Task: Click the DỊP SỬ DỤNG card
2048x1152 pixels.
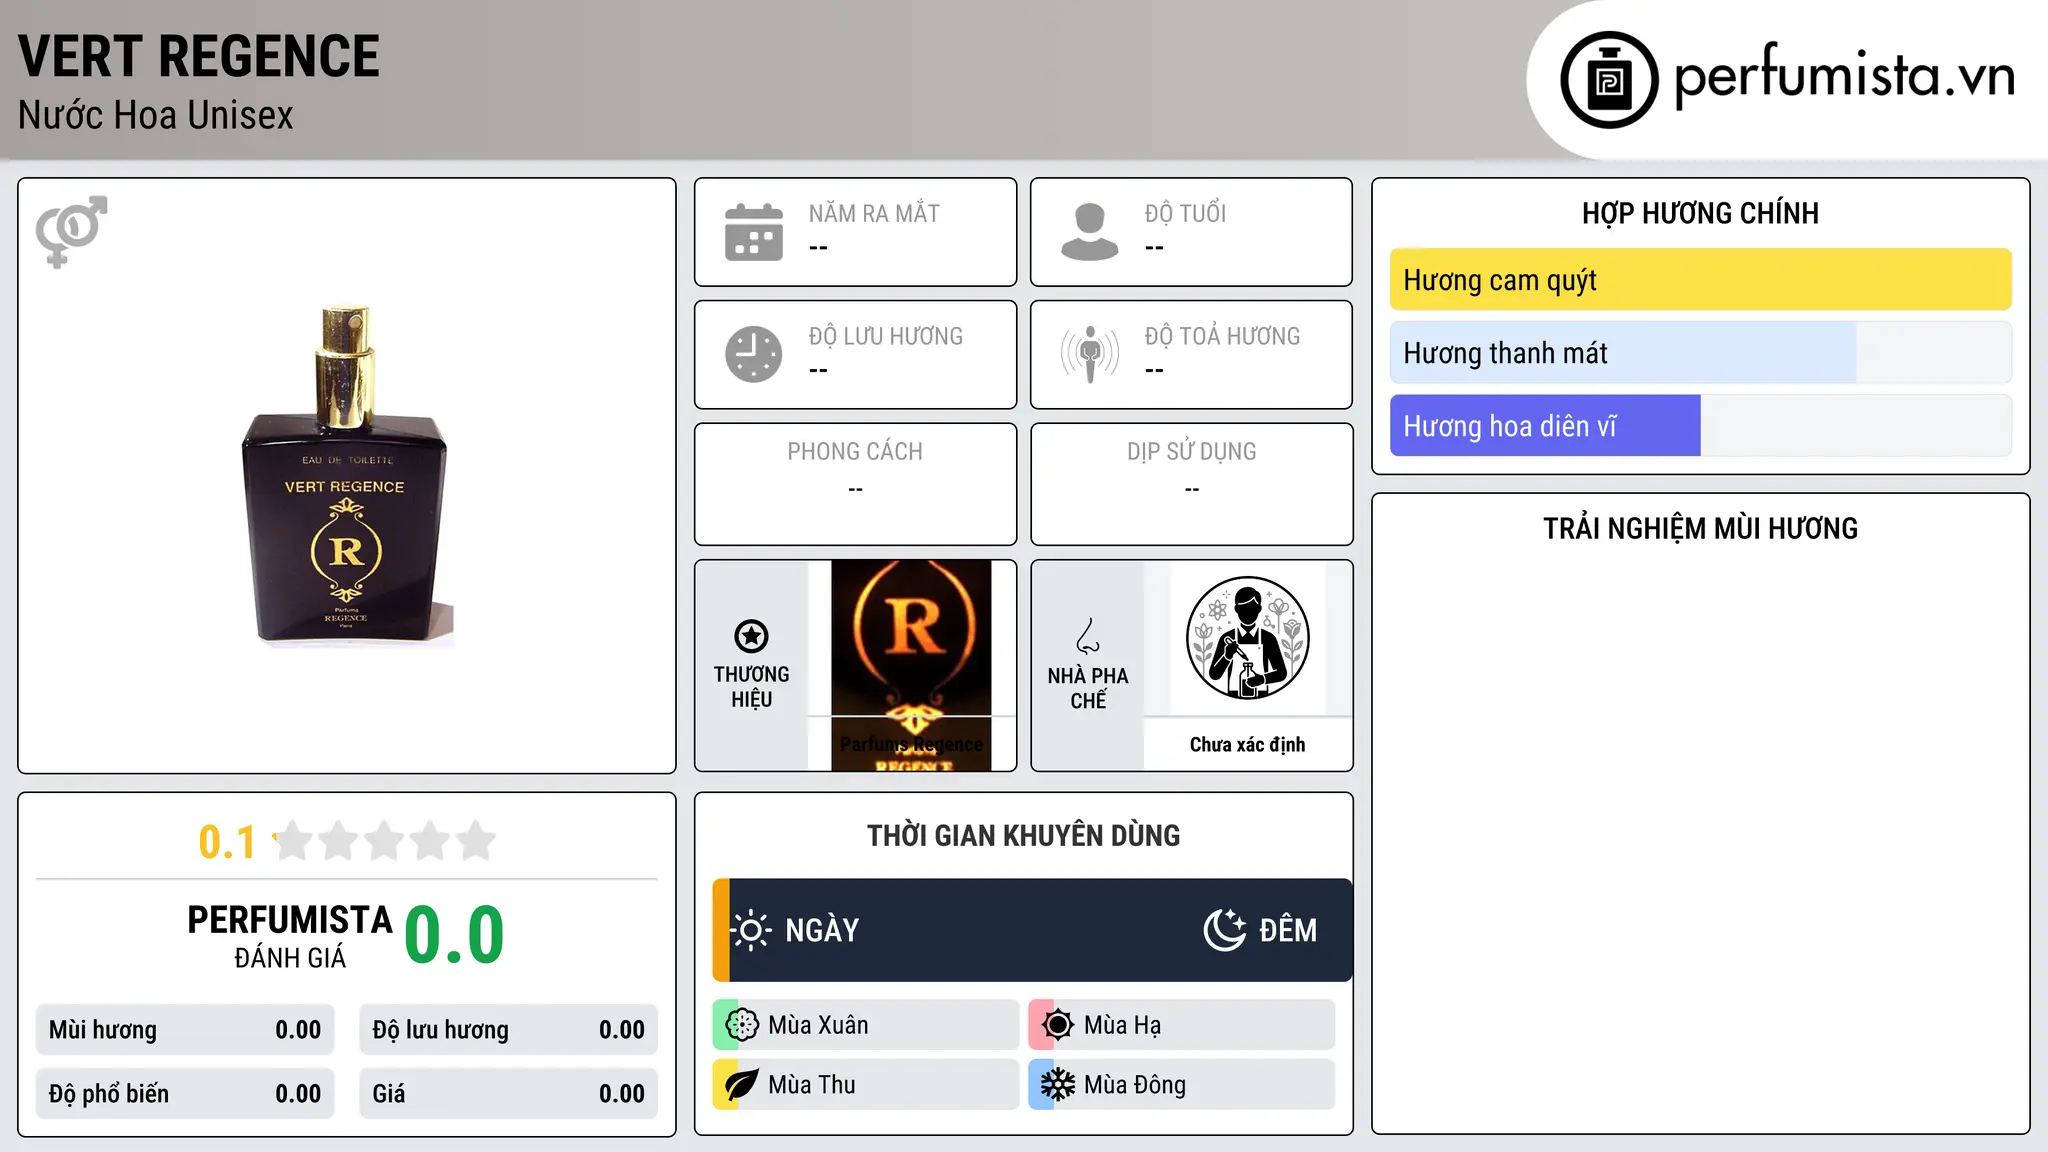Action: coord(1191,484)
